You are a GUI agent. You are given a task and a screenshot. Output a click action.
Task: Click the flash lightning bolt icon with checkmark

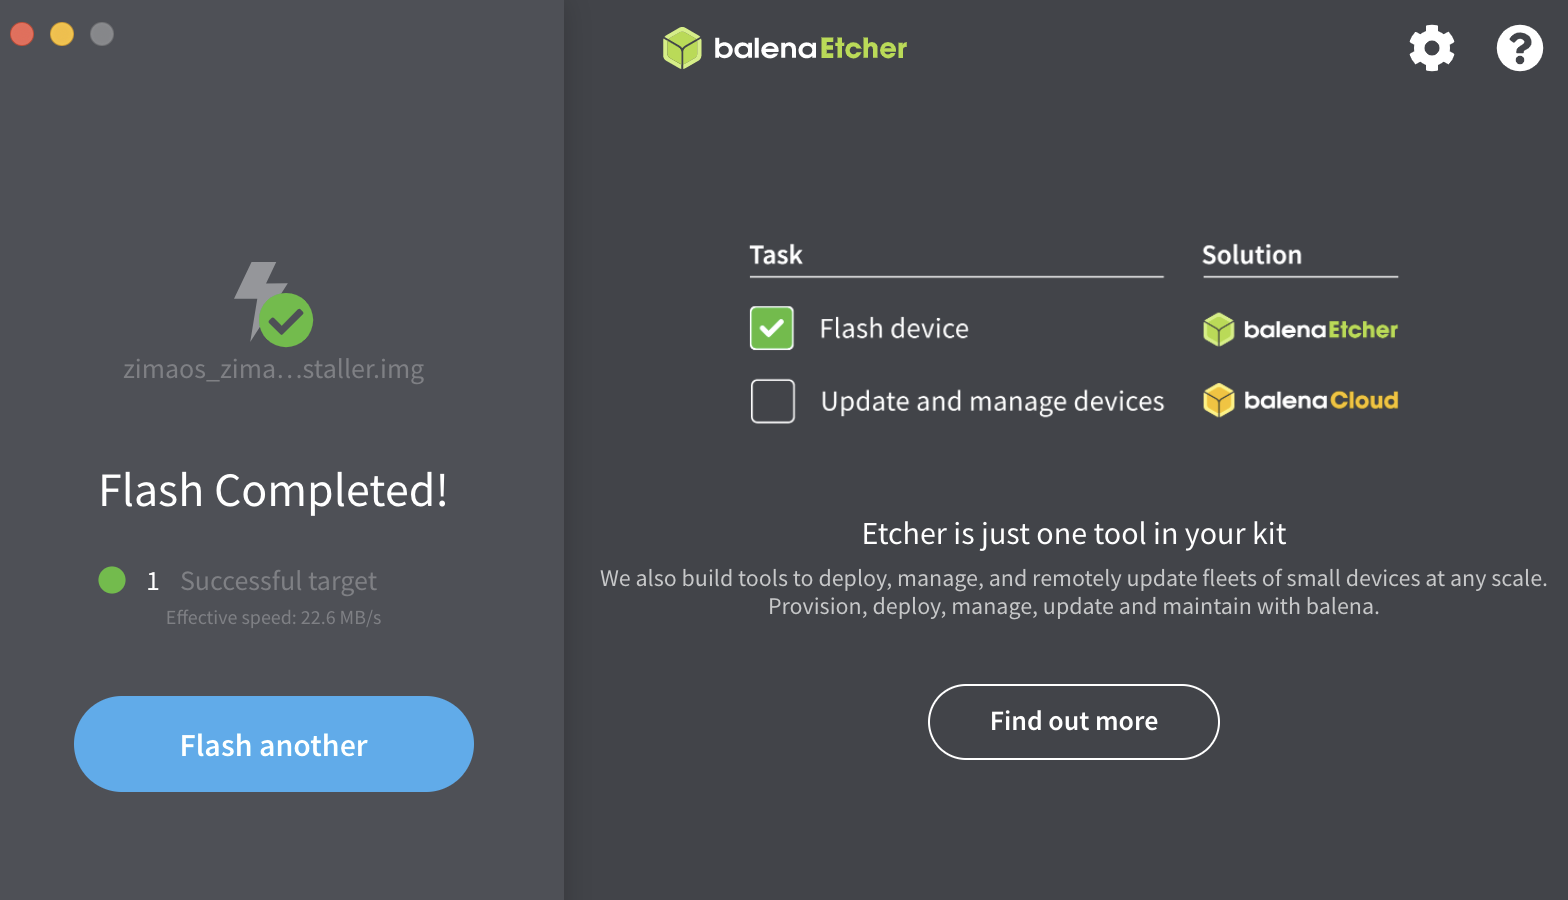[273, 304]
